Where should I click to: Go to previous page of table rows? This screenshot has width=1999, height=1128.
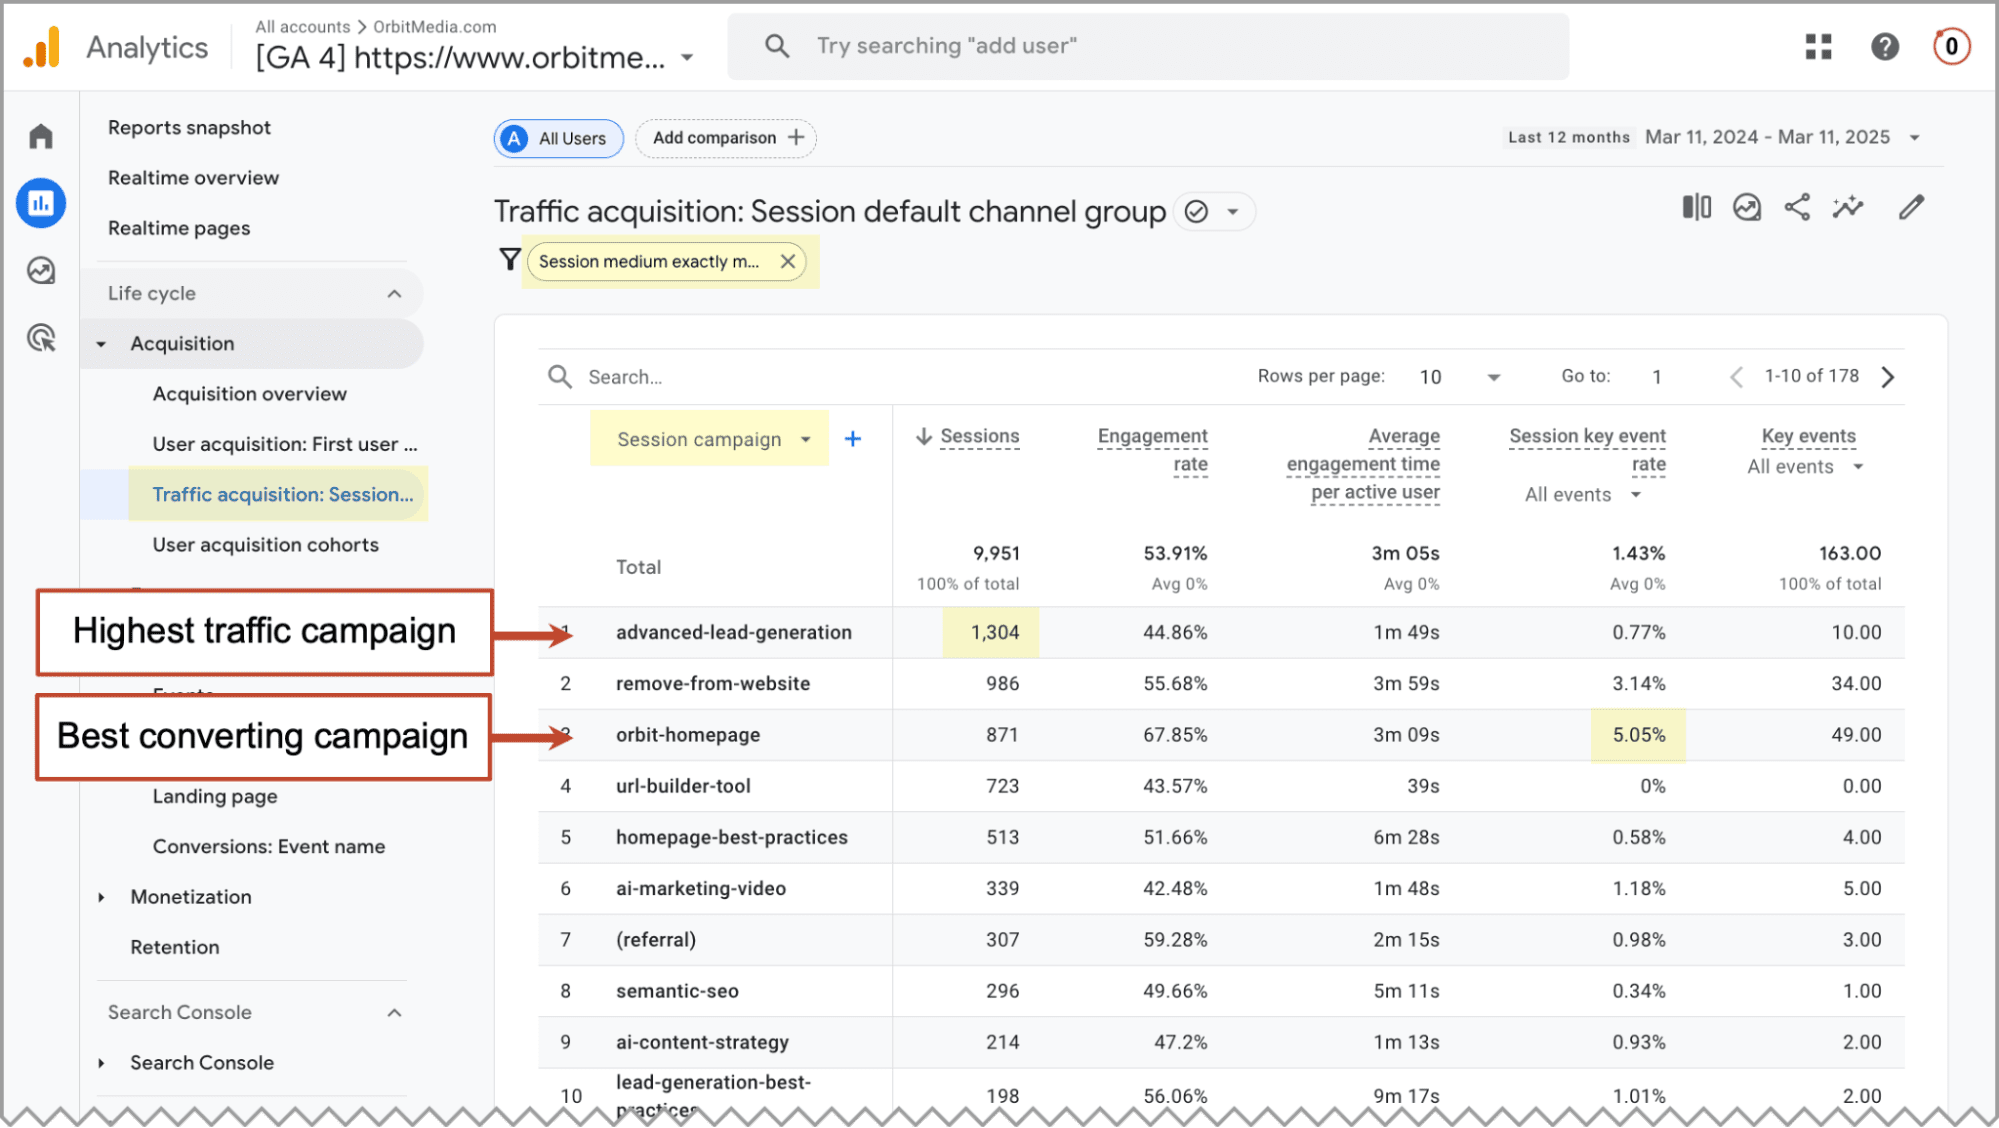point(1736,377)
